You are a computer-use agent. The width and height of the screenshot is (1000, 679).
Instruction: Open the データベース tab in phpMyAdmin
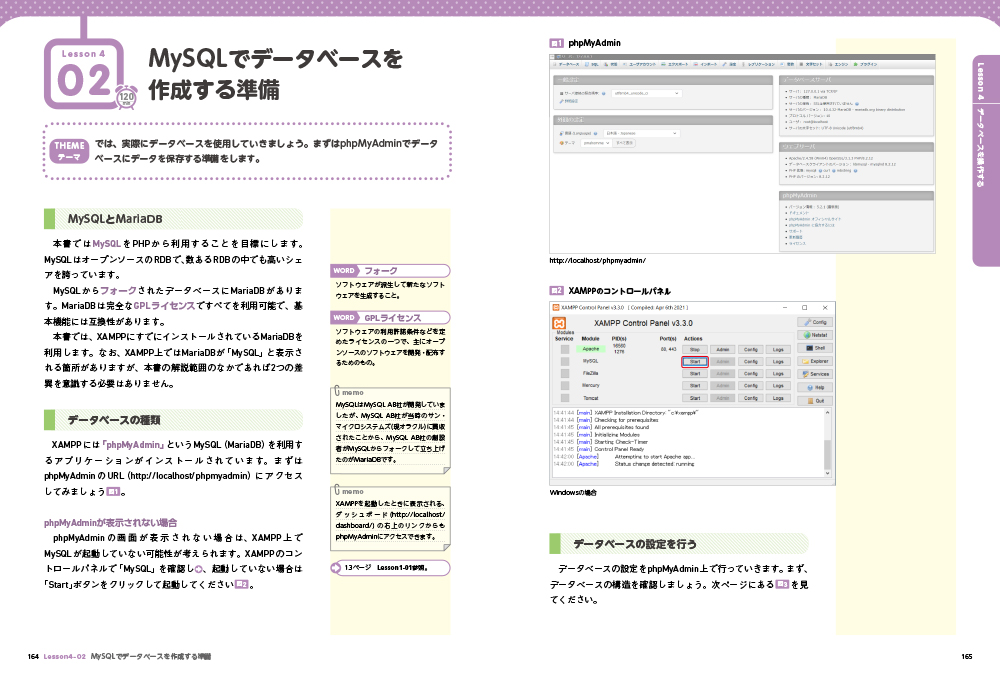tap(567, 64)
